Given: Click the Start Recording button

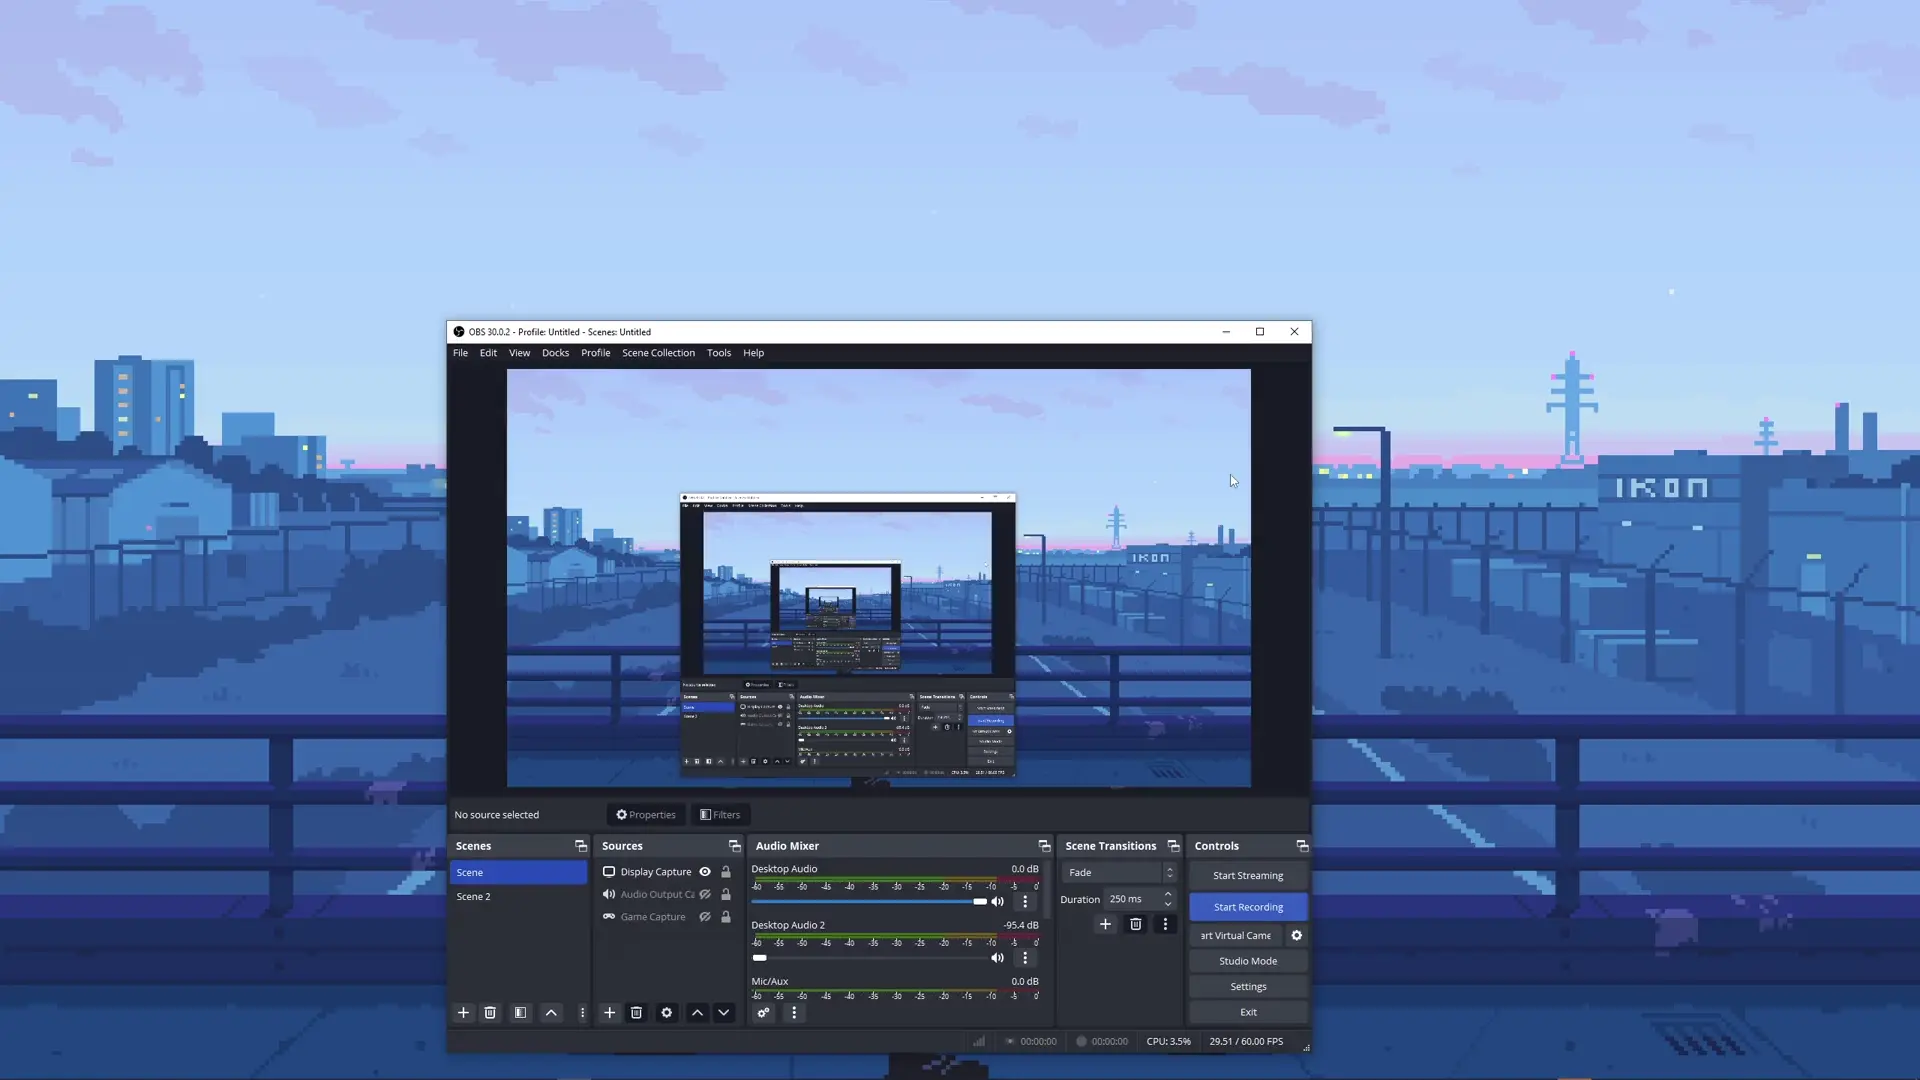Looking at the screenshot, I should (1248, 907).
